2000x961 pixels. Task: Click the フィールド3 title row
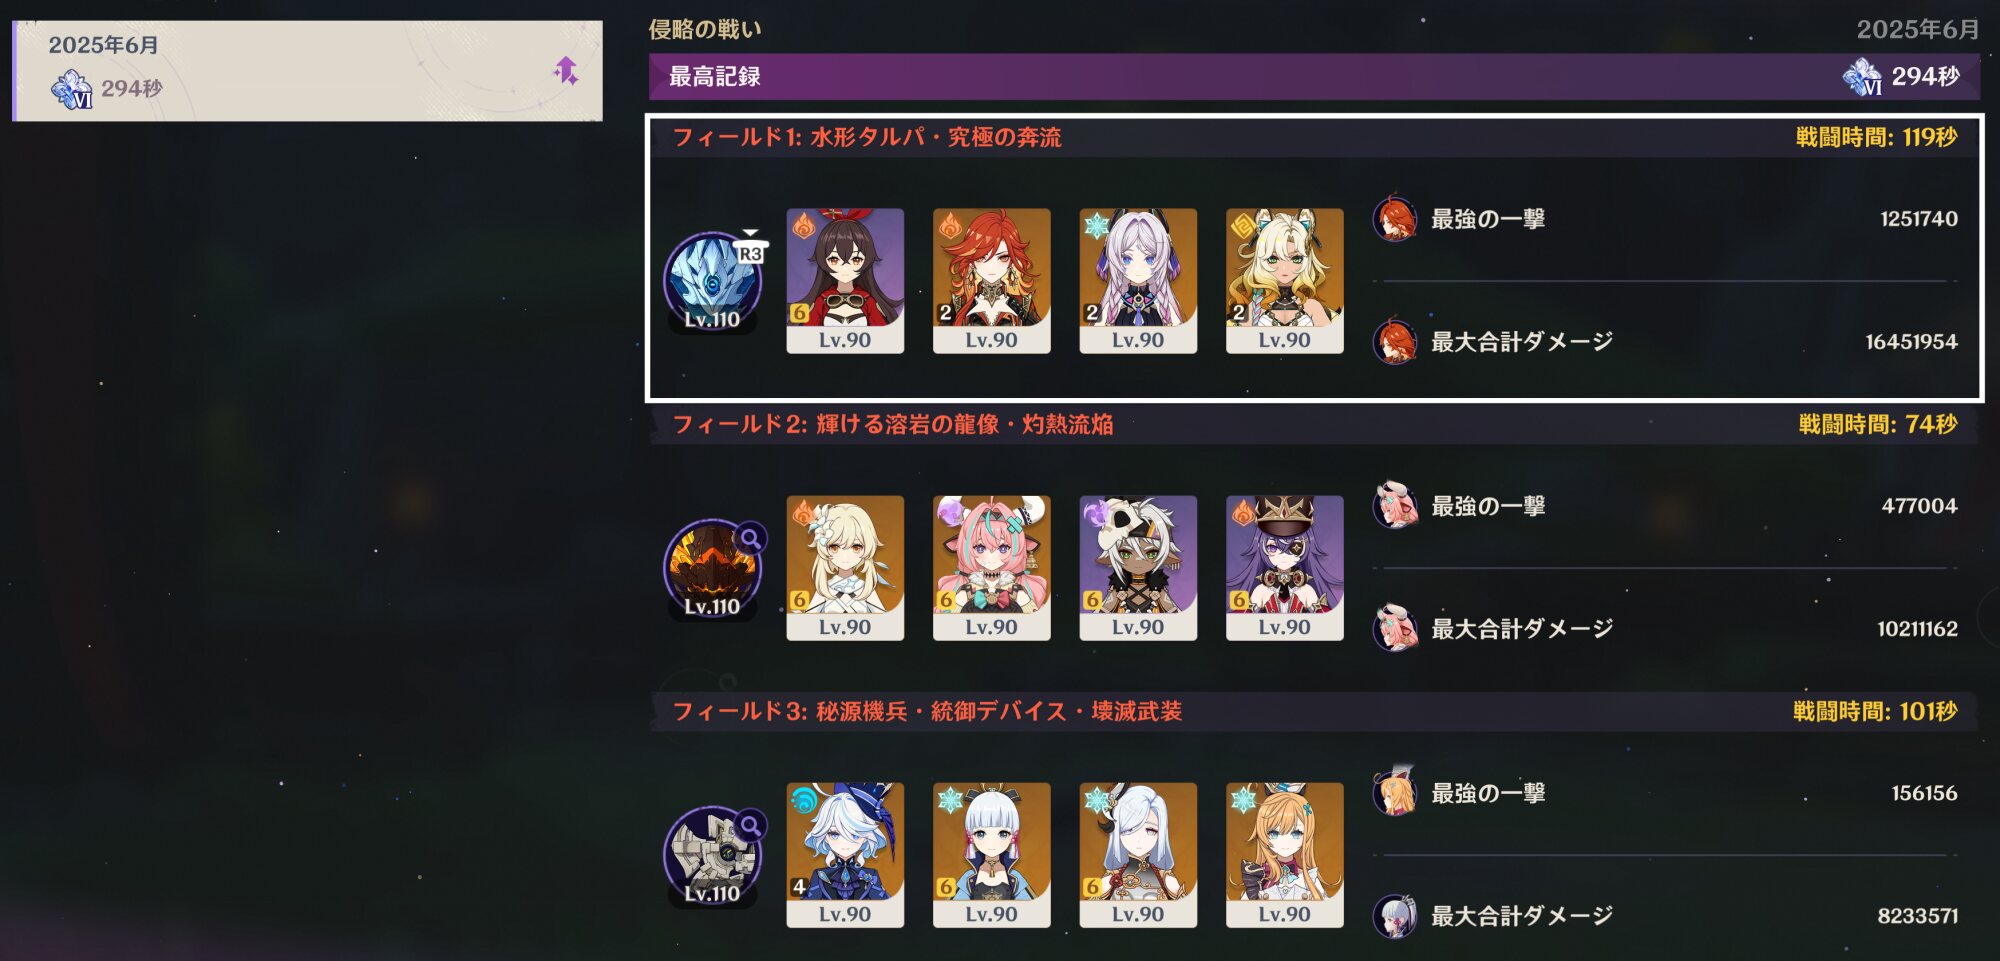pos(1314,711)
